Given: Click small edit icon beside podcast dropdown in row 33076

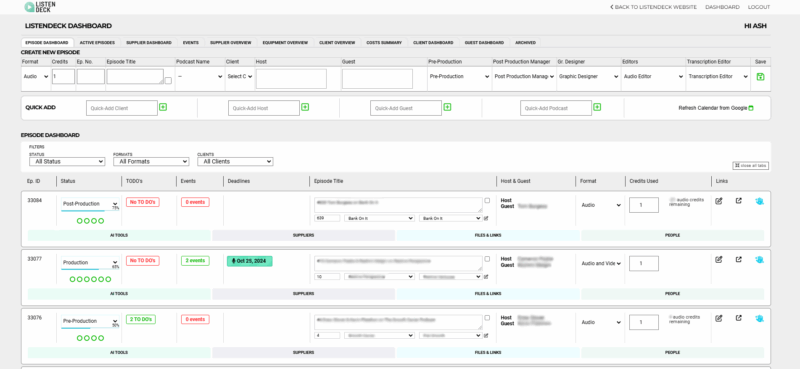Looking at the screenshot, I should tap(486, 335).
